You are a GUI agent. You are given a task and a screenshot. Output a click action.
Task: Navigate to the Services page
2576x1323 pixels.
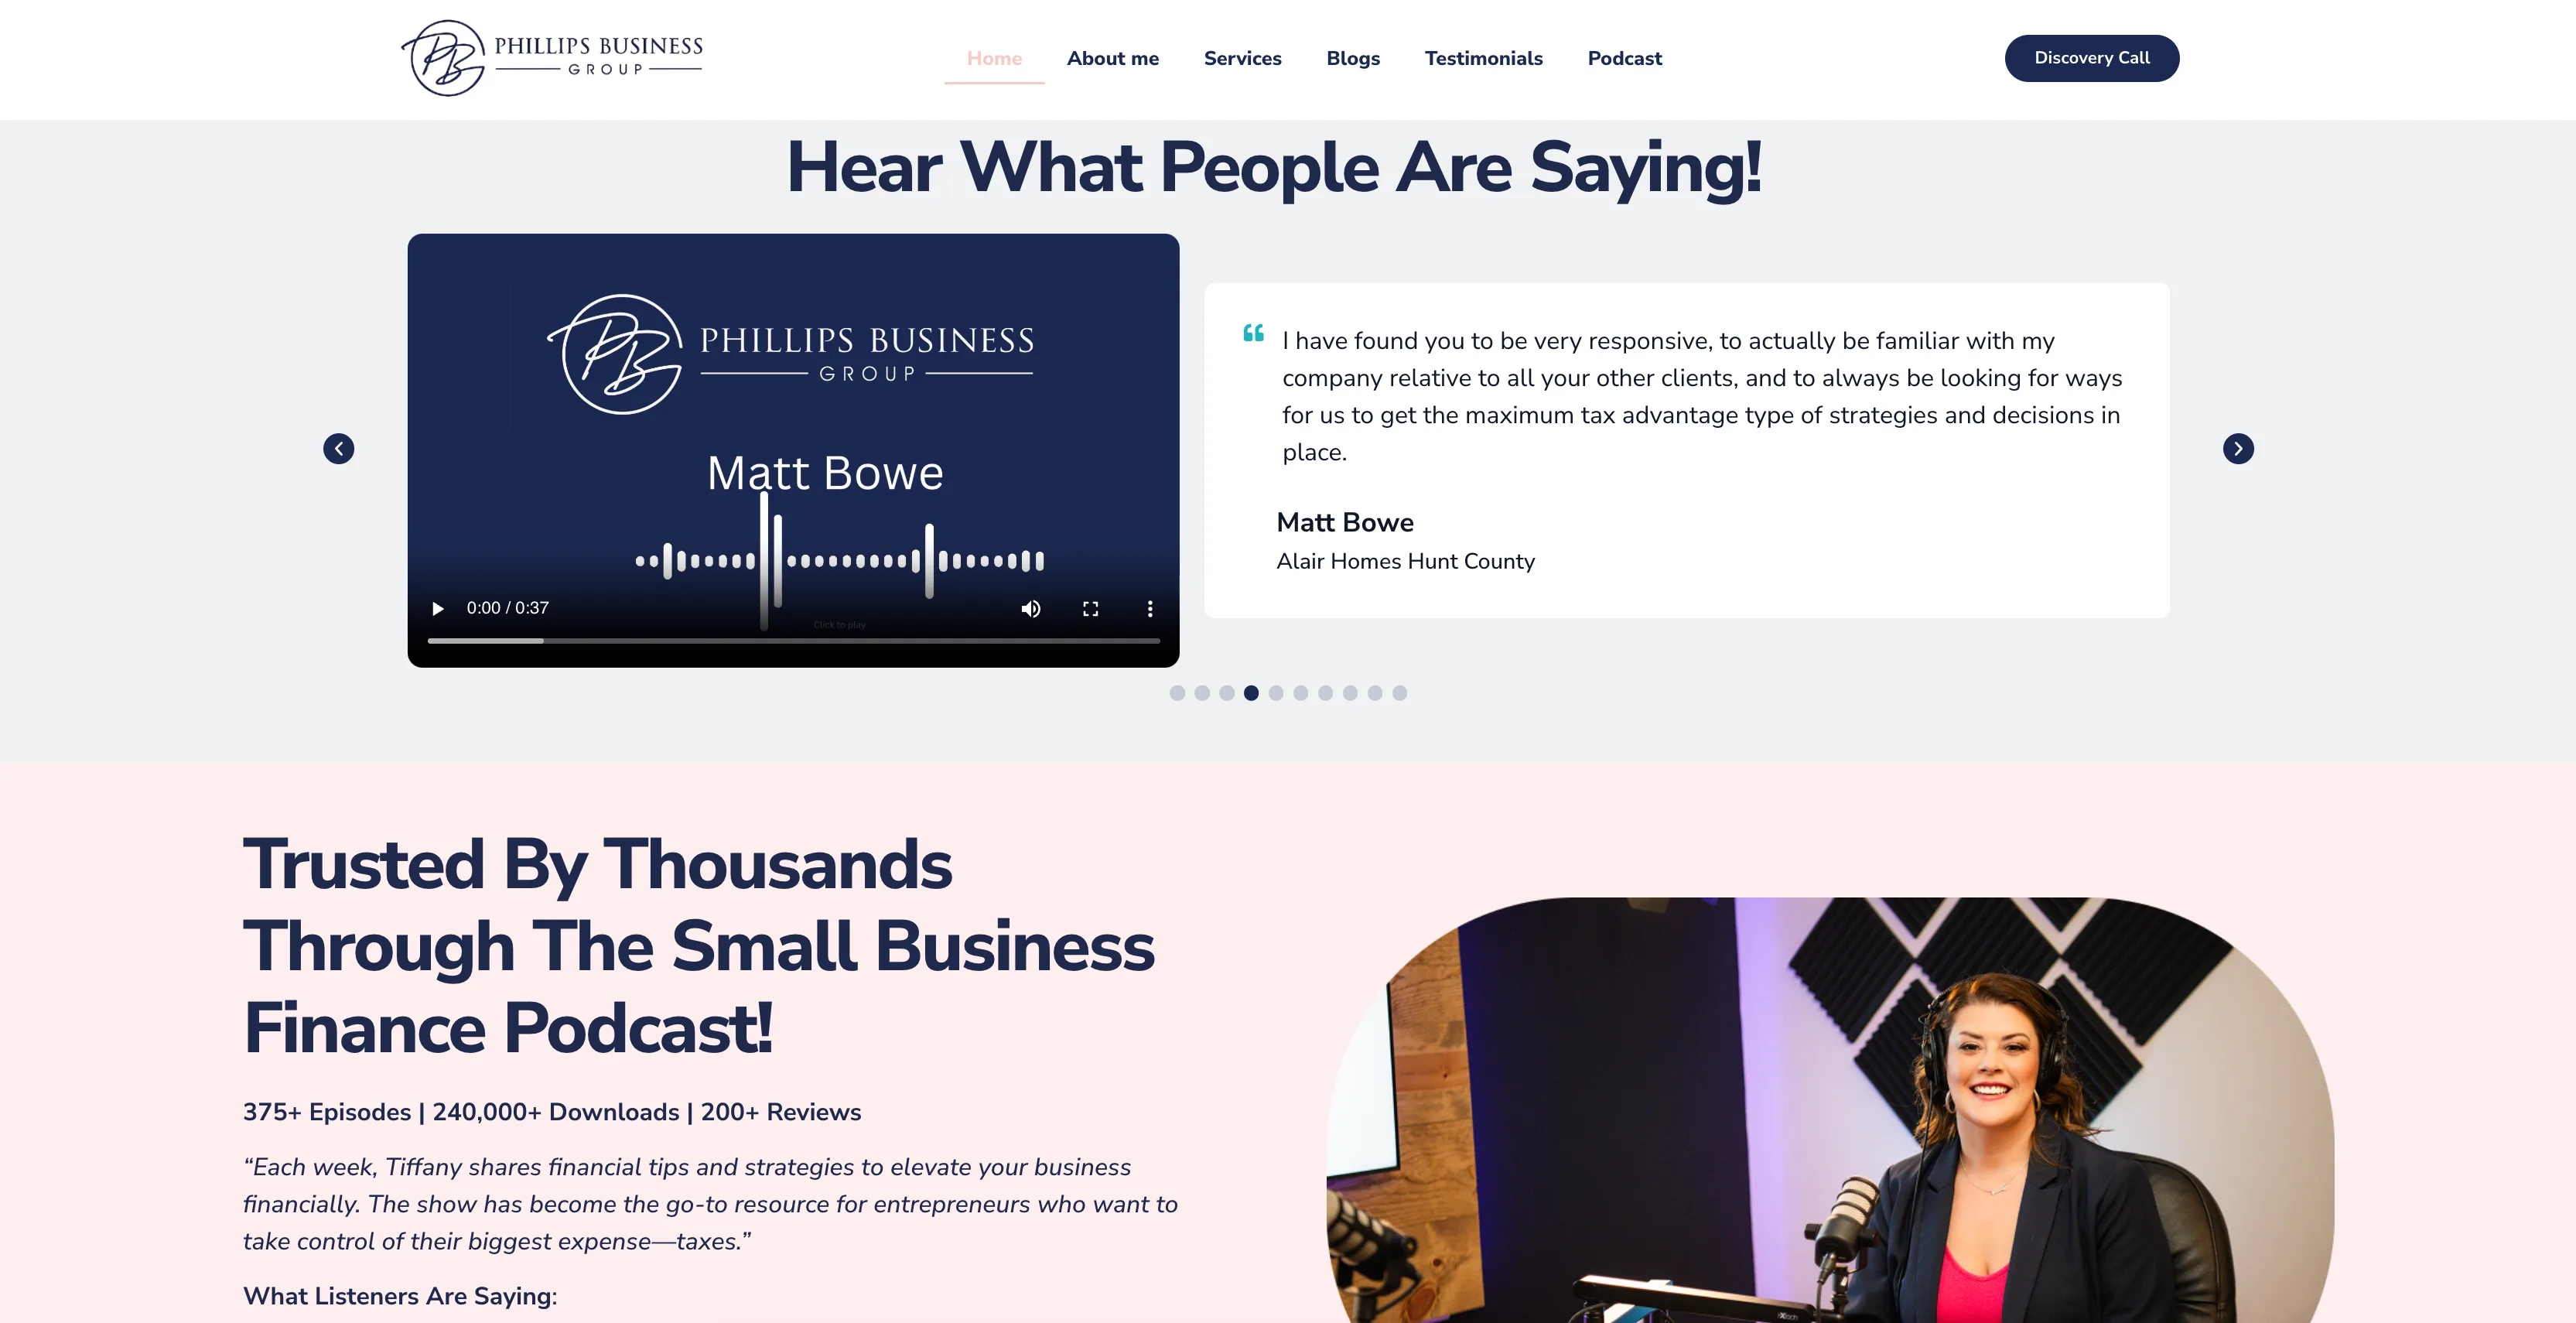click(x=1243, y=58)
